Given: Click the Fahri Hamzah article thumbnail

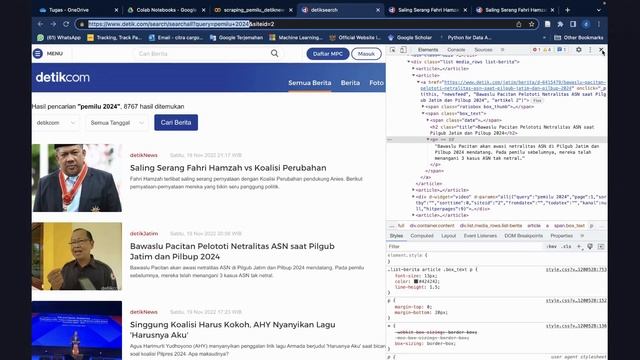Looking at the screenshot, I should (x=77, y=178).
